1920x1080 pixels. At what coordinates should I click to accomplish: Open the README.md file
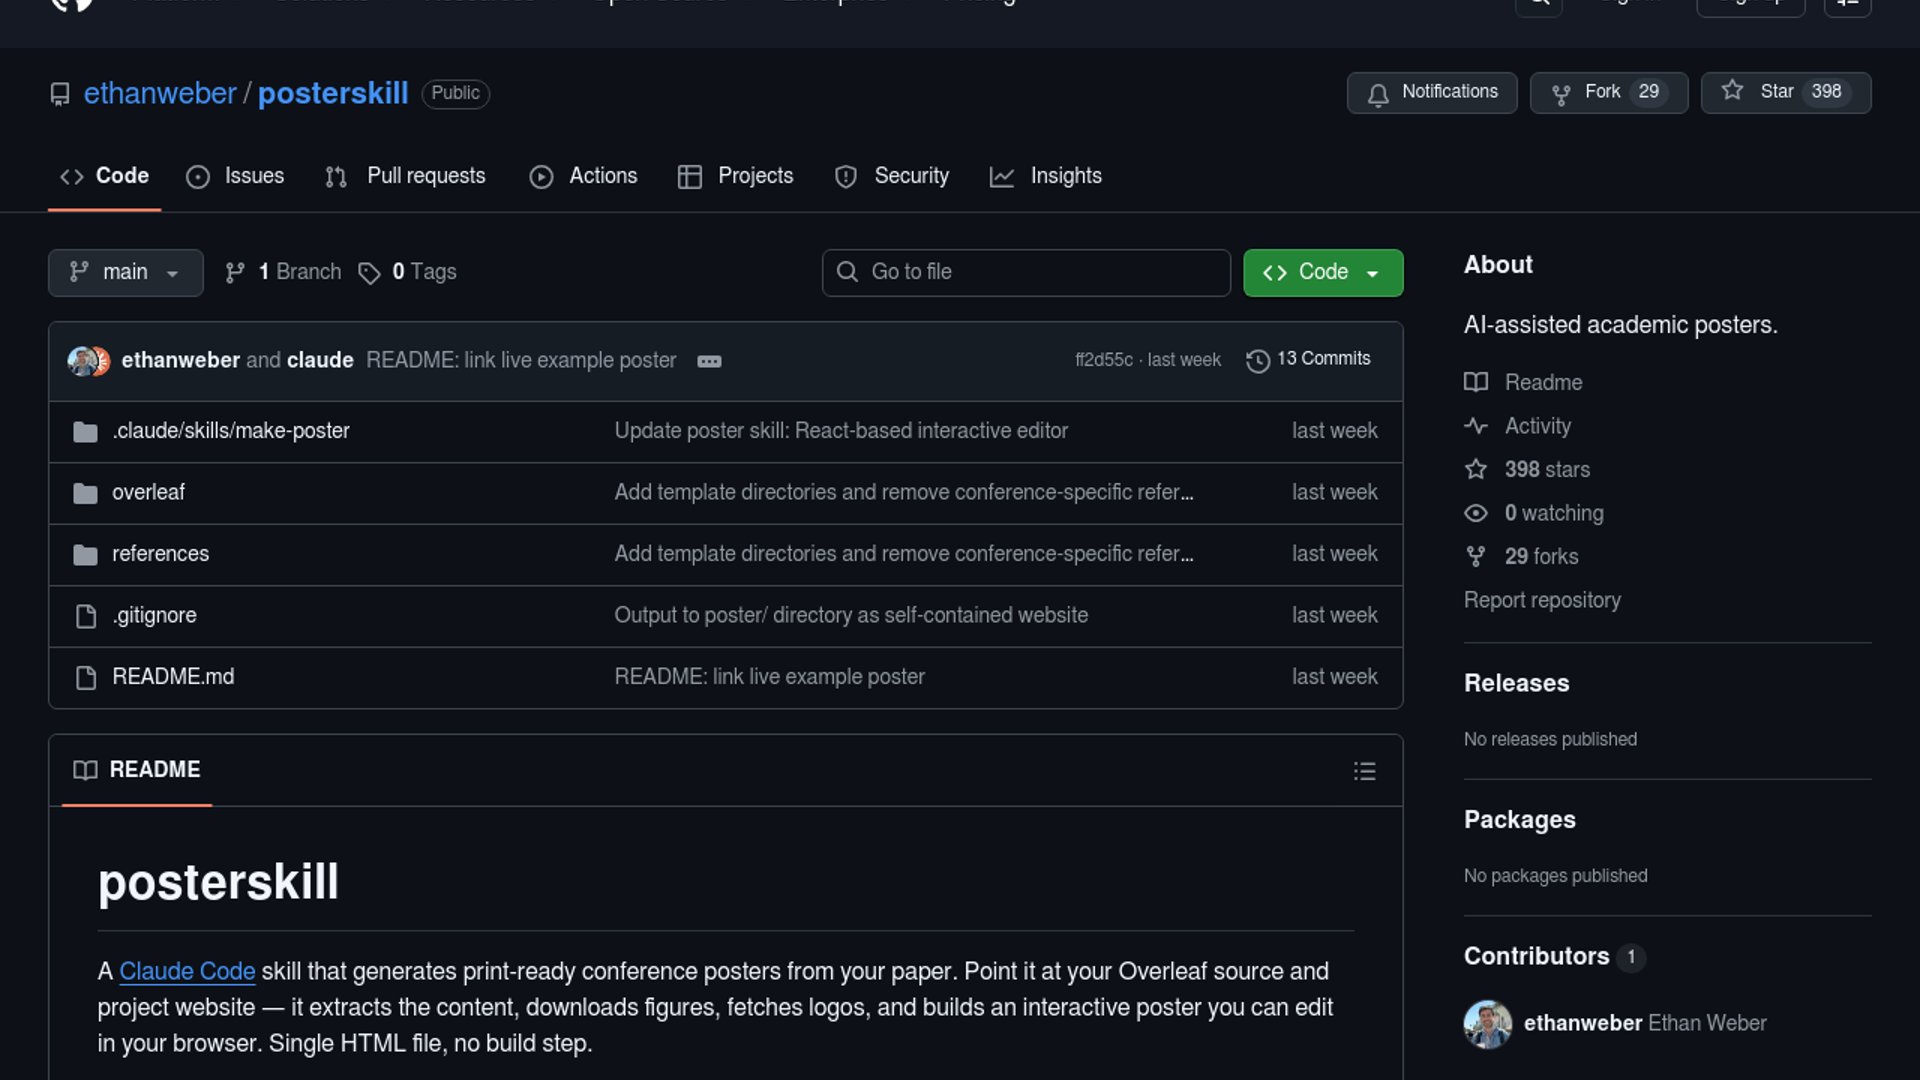(173, 677)
